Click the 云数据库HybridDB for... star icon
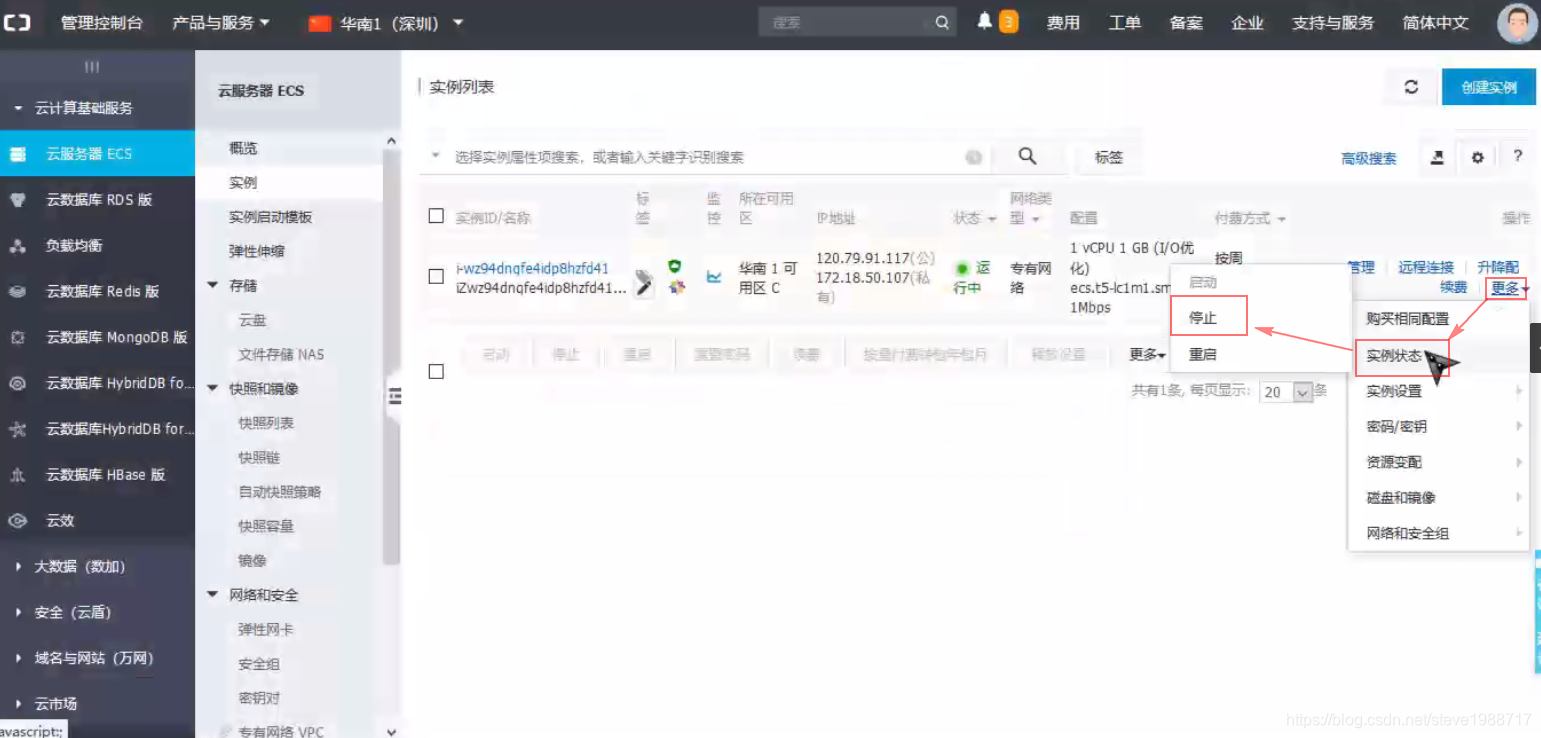 pos(17,429)
